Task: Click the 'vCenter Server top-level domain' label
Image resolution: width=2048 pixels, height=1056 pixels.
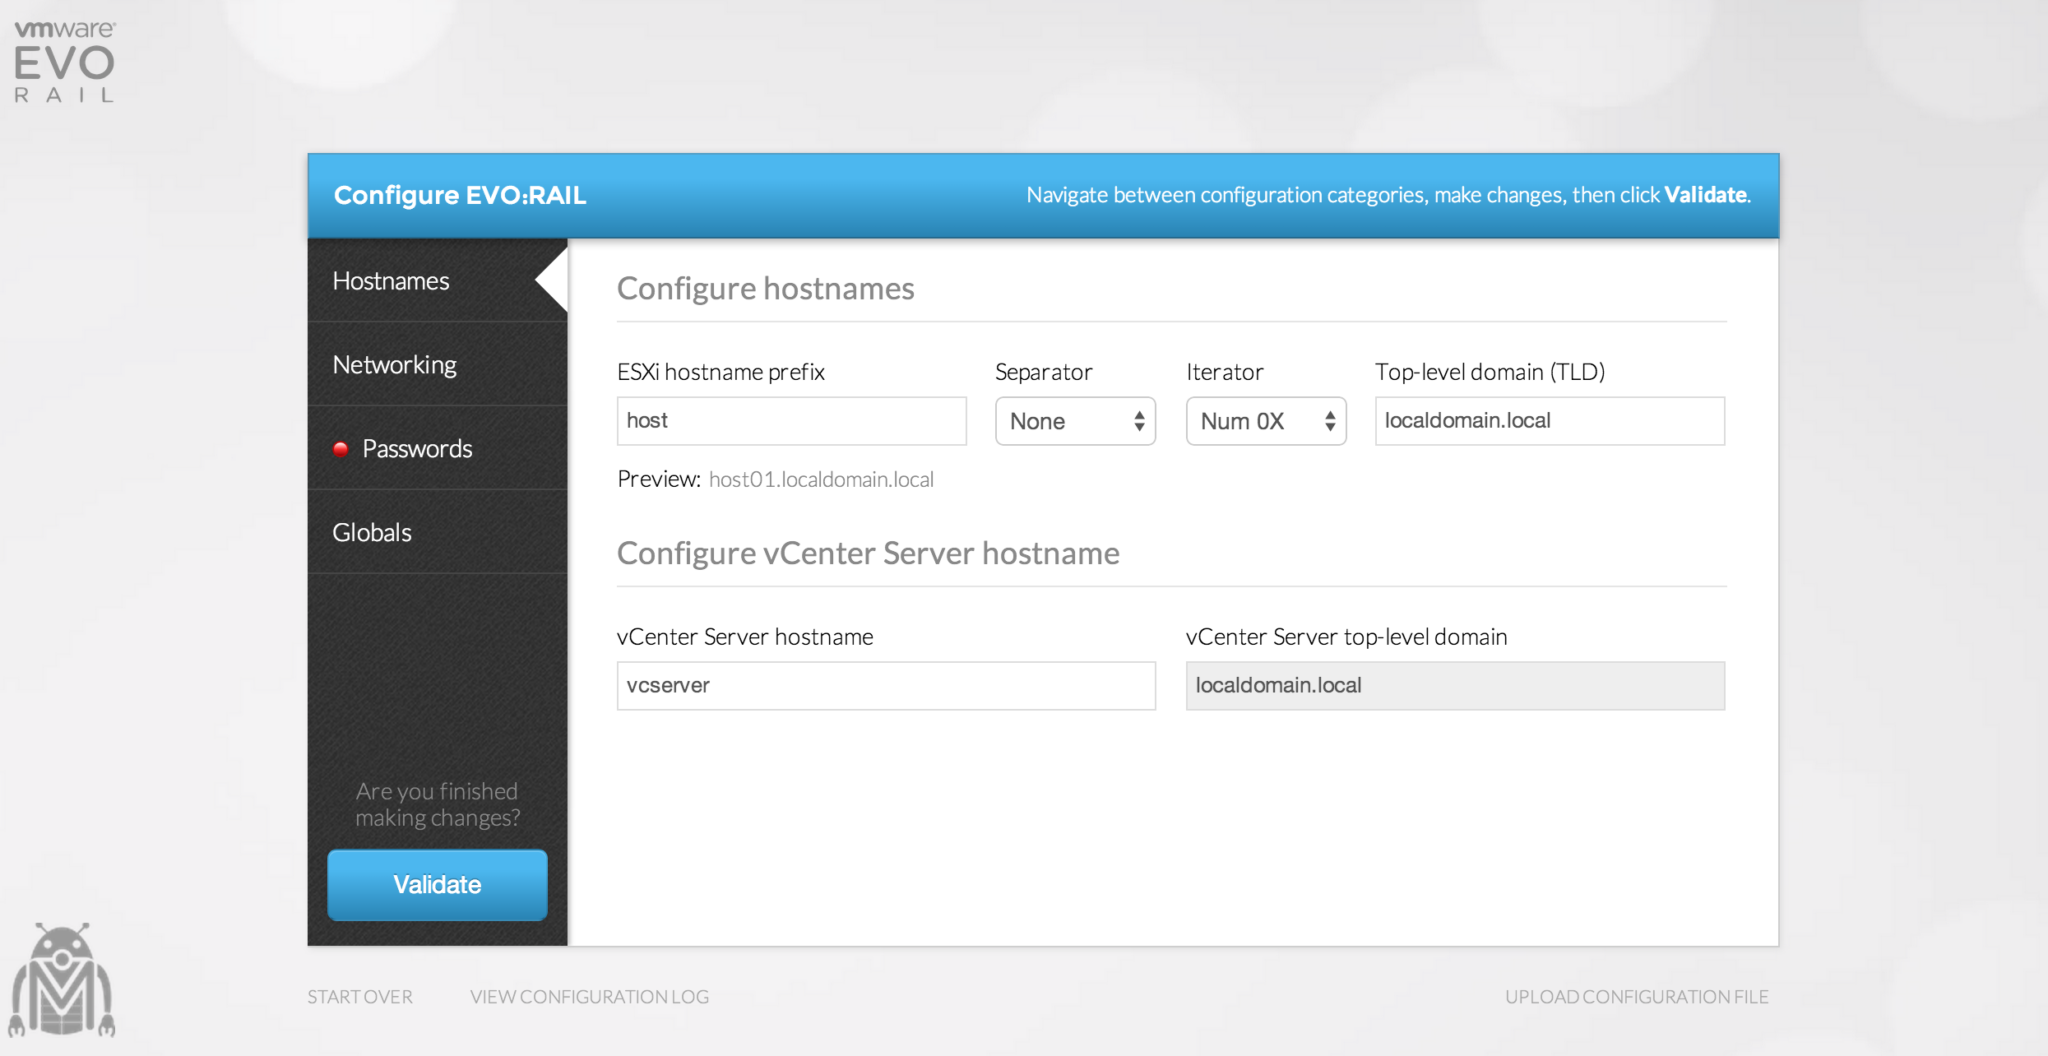Action: (1346, 637)
